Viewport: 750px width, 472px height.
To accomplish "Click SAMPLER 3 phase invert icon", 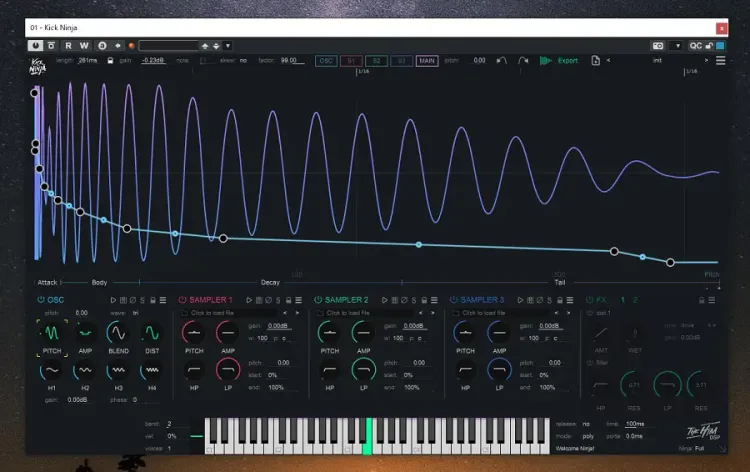I will coord(540,300).
